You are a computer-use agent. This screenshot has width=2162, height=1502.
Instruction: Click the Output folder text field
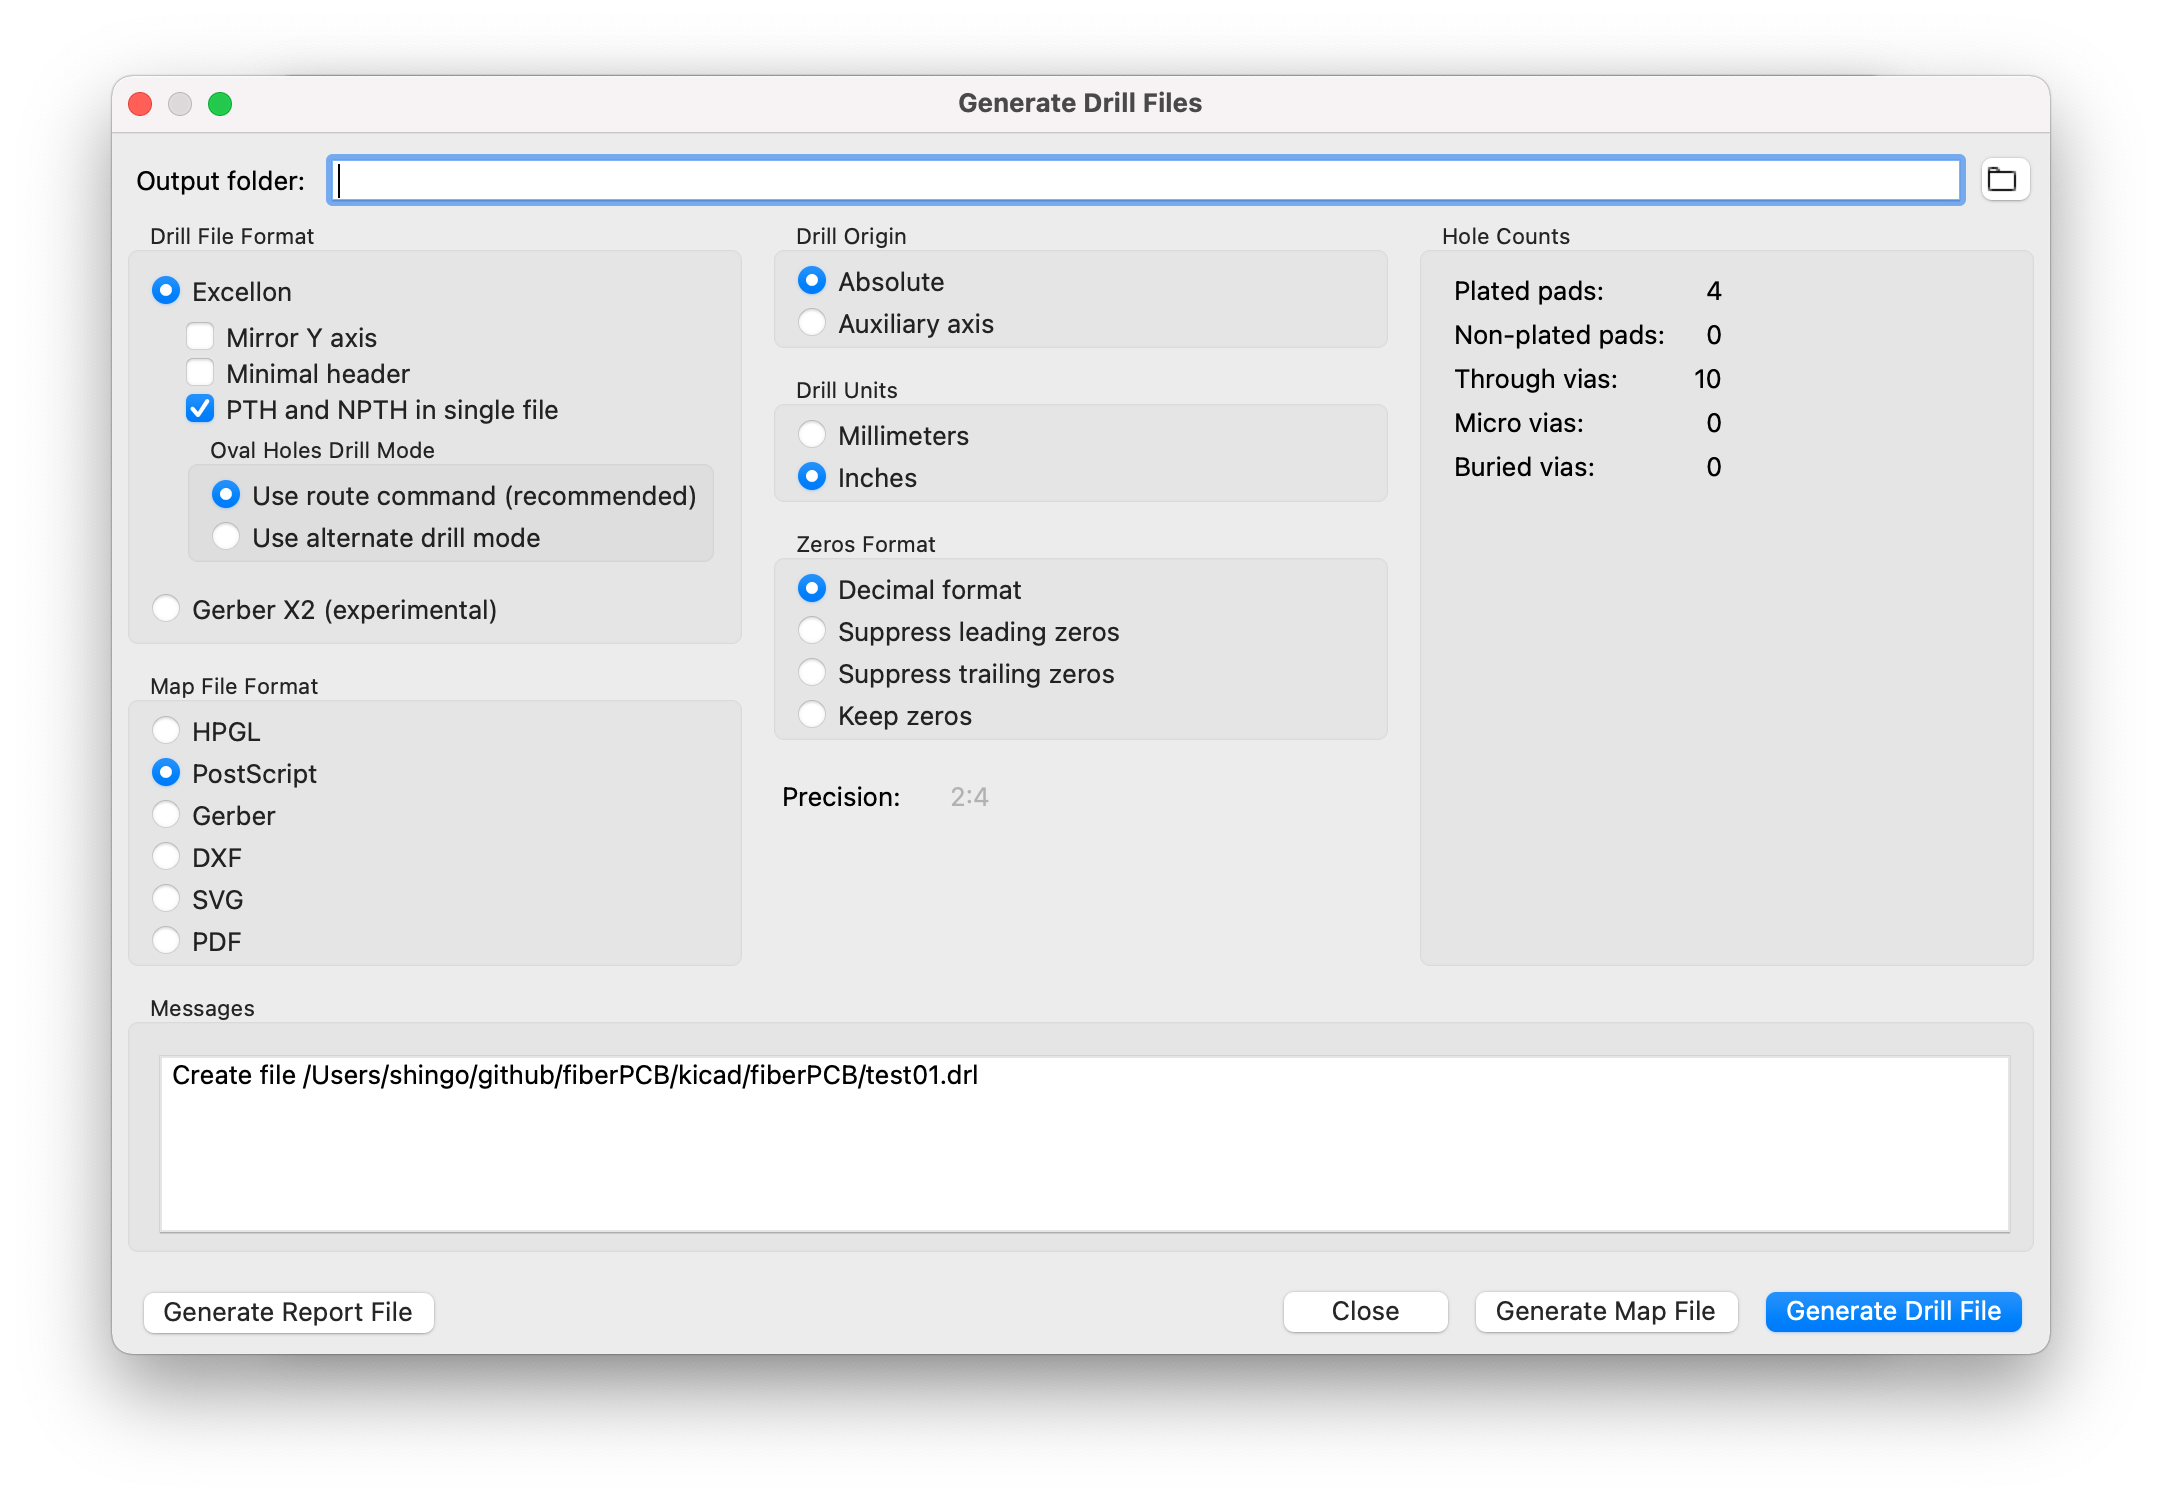tap(1145, 181)
